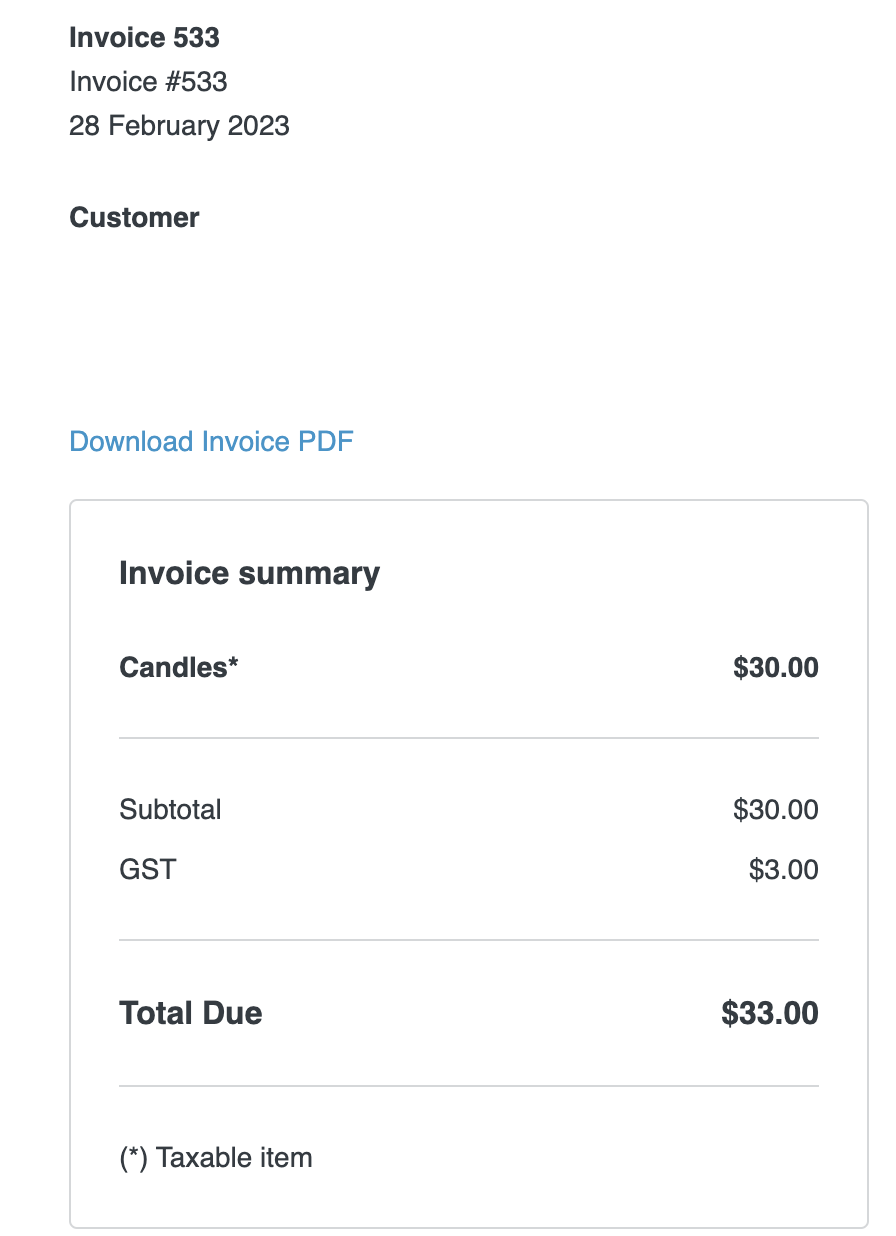Screen dimensions: 896x1236
Task: Select the Invoice #533 number line
Action: tap(148, 81)
